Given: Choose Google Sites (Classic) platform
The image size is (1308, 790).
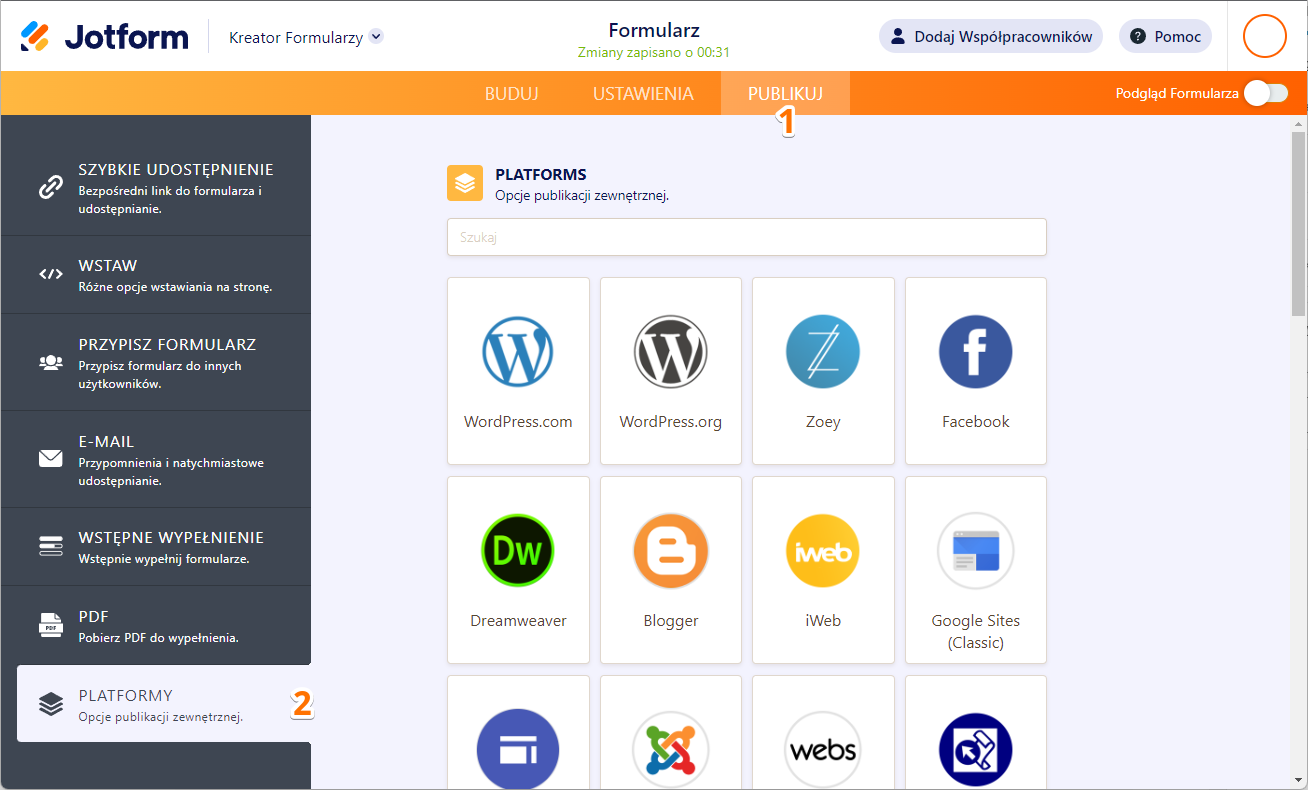Looking at the screenshot, I should [976, 570].
